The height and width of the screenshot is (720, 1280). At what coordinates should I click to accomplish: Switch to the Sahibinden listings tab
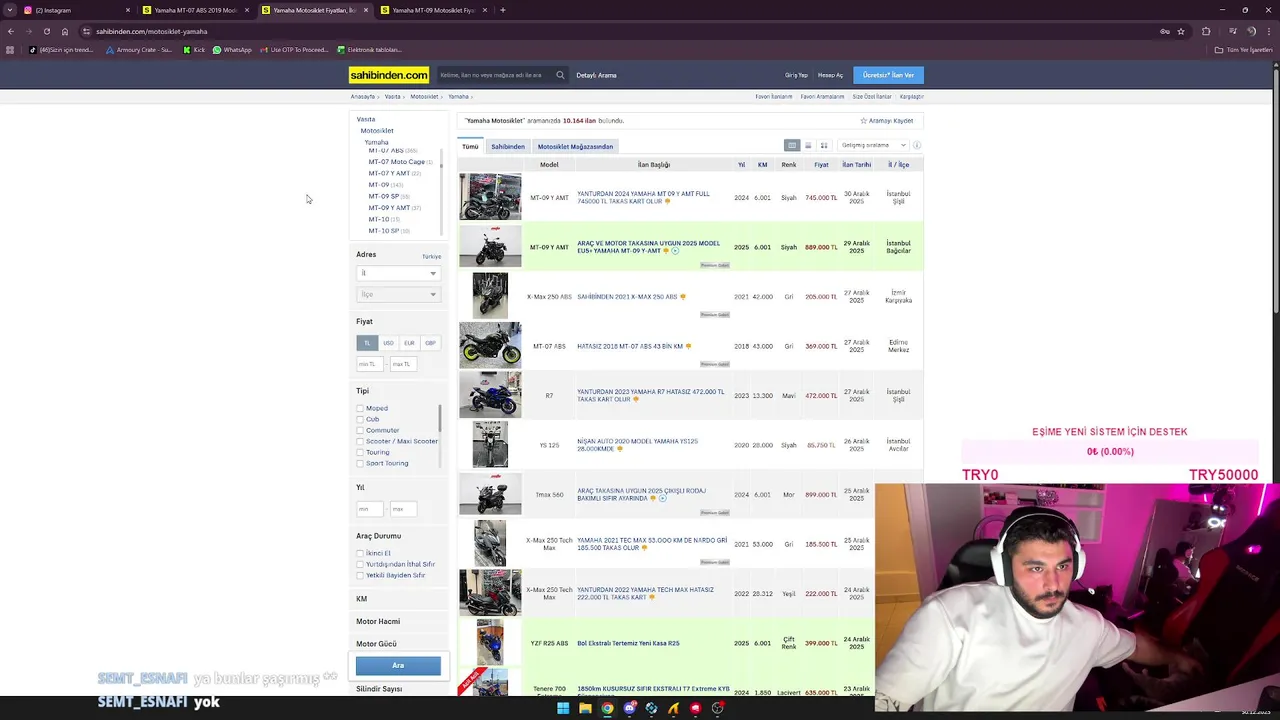[507, 146]
